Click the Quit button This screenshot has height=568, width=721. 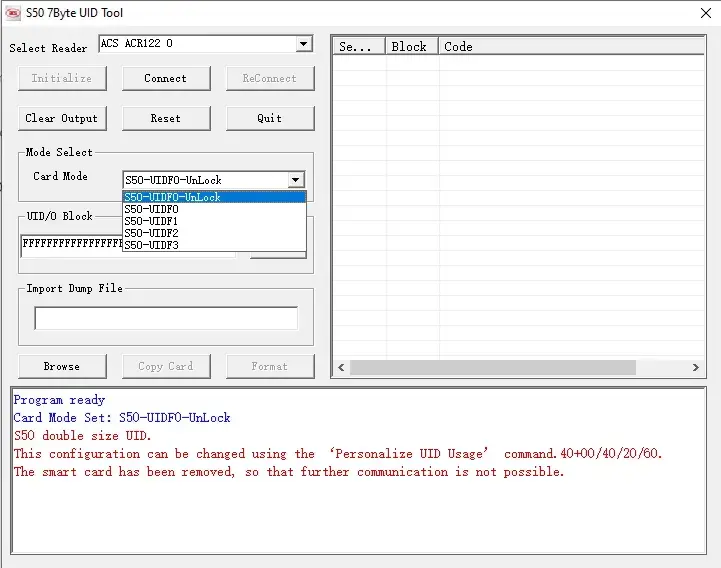pos(269,118)
